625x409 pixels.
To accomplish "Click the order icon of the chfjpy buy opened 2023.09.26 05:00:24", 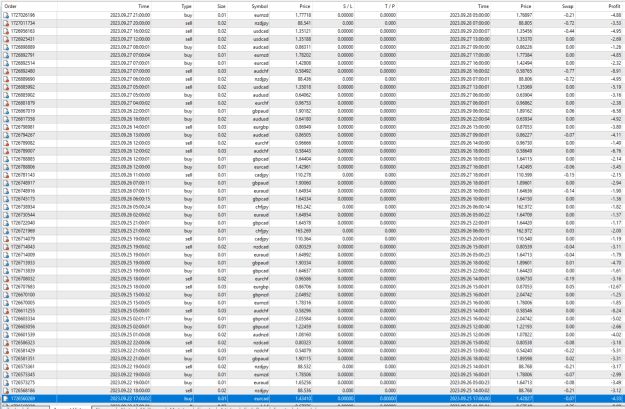I will coord(6,207).
